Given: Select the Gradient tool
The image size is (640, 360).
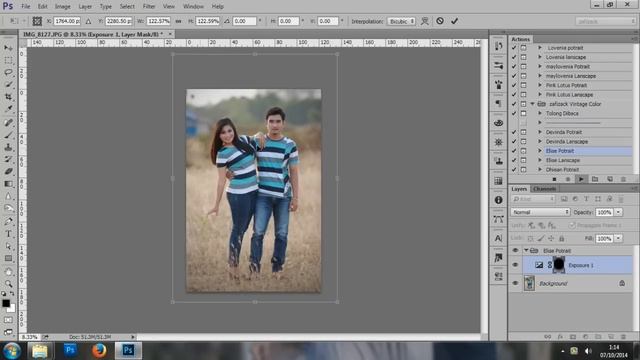Looking at the screenshot, I should 8,184.
